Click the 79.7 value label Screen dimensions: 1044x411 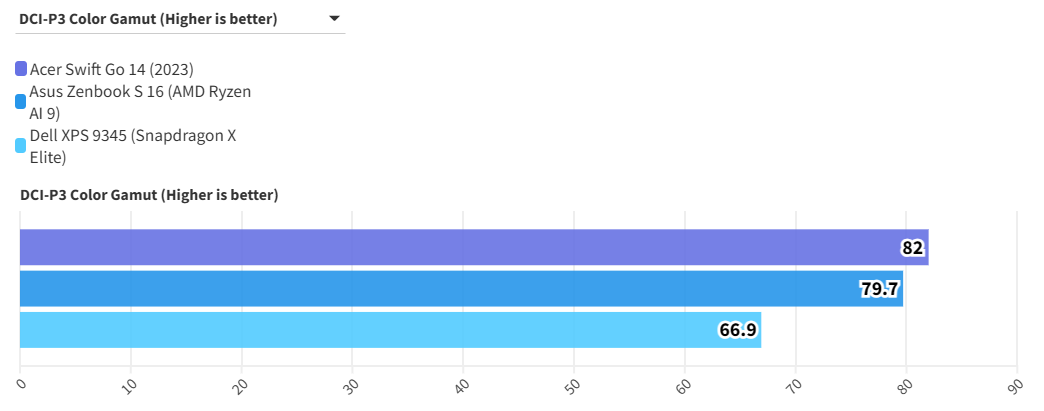(880, 290)
